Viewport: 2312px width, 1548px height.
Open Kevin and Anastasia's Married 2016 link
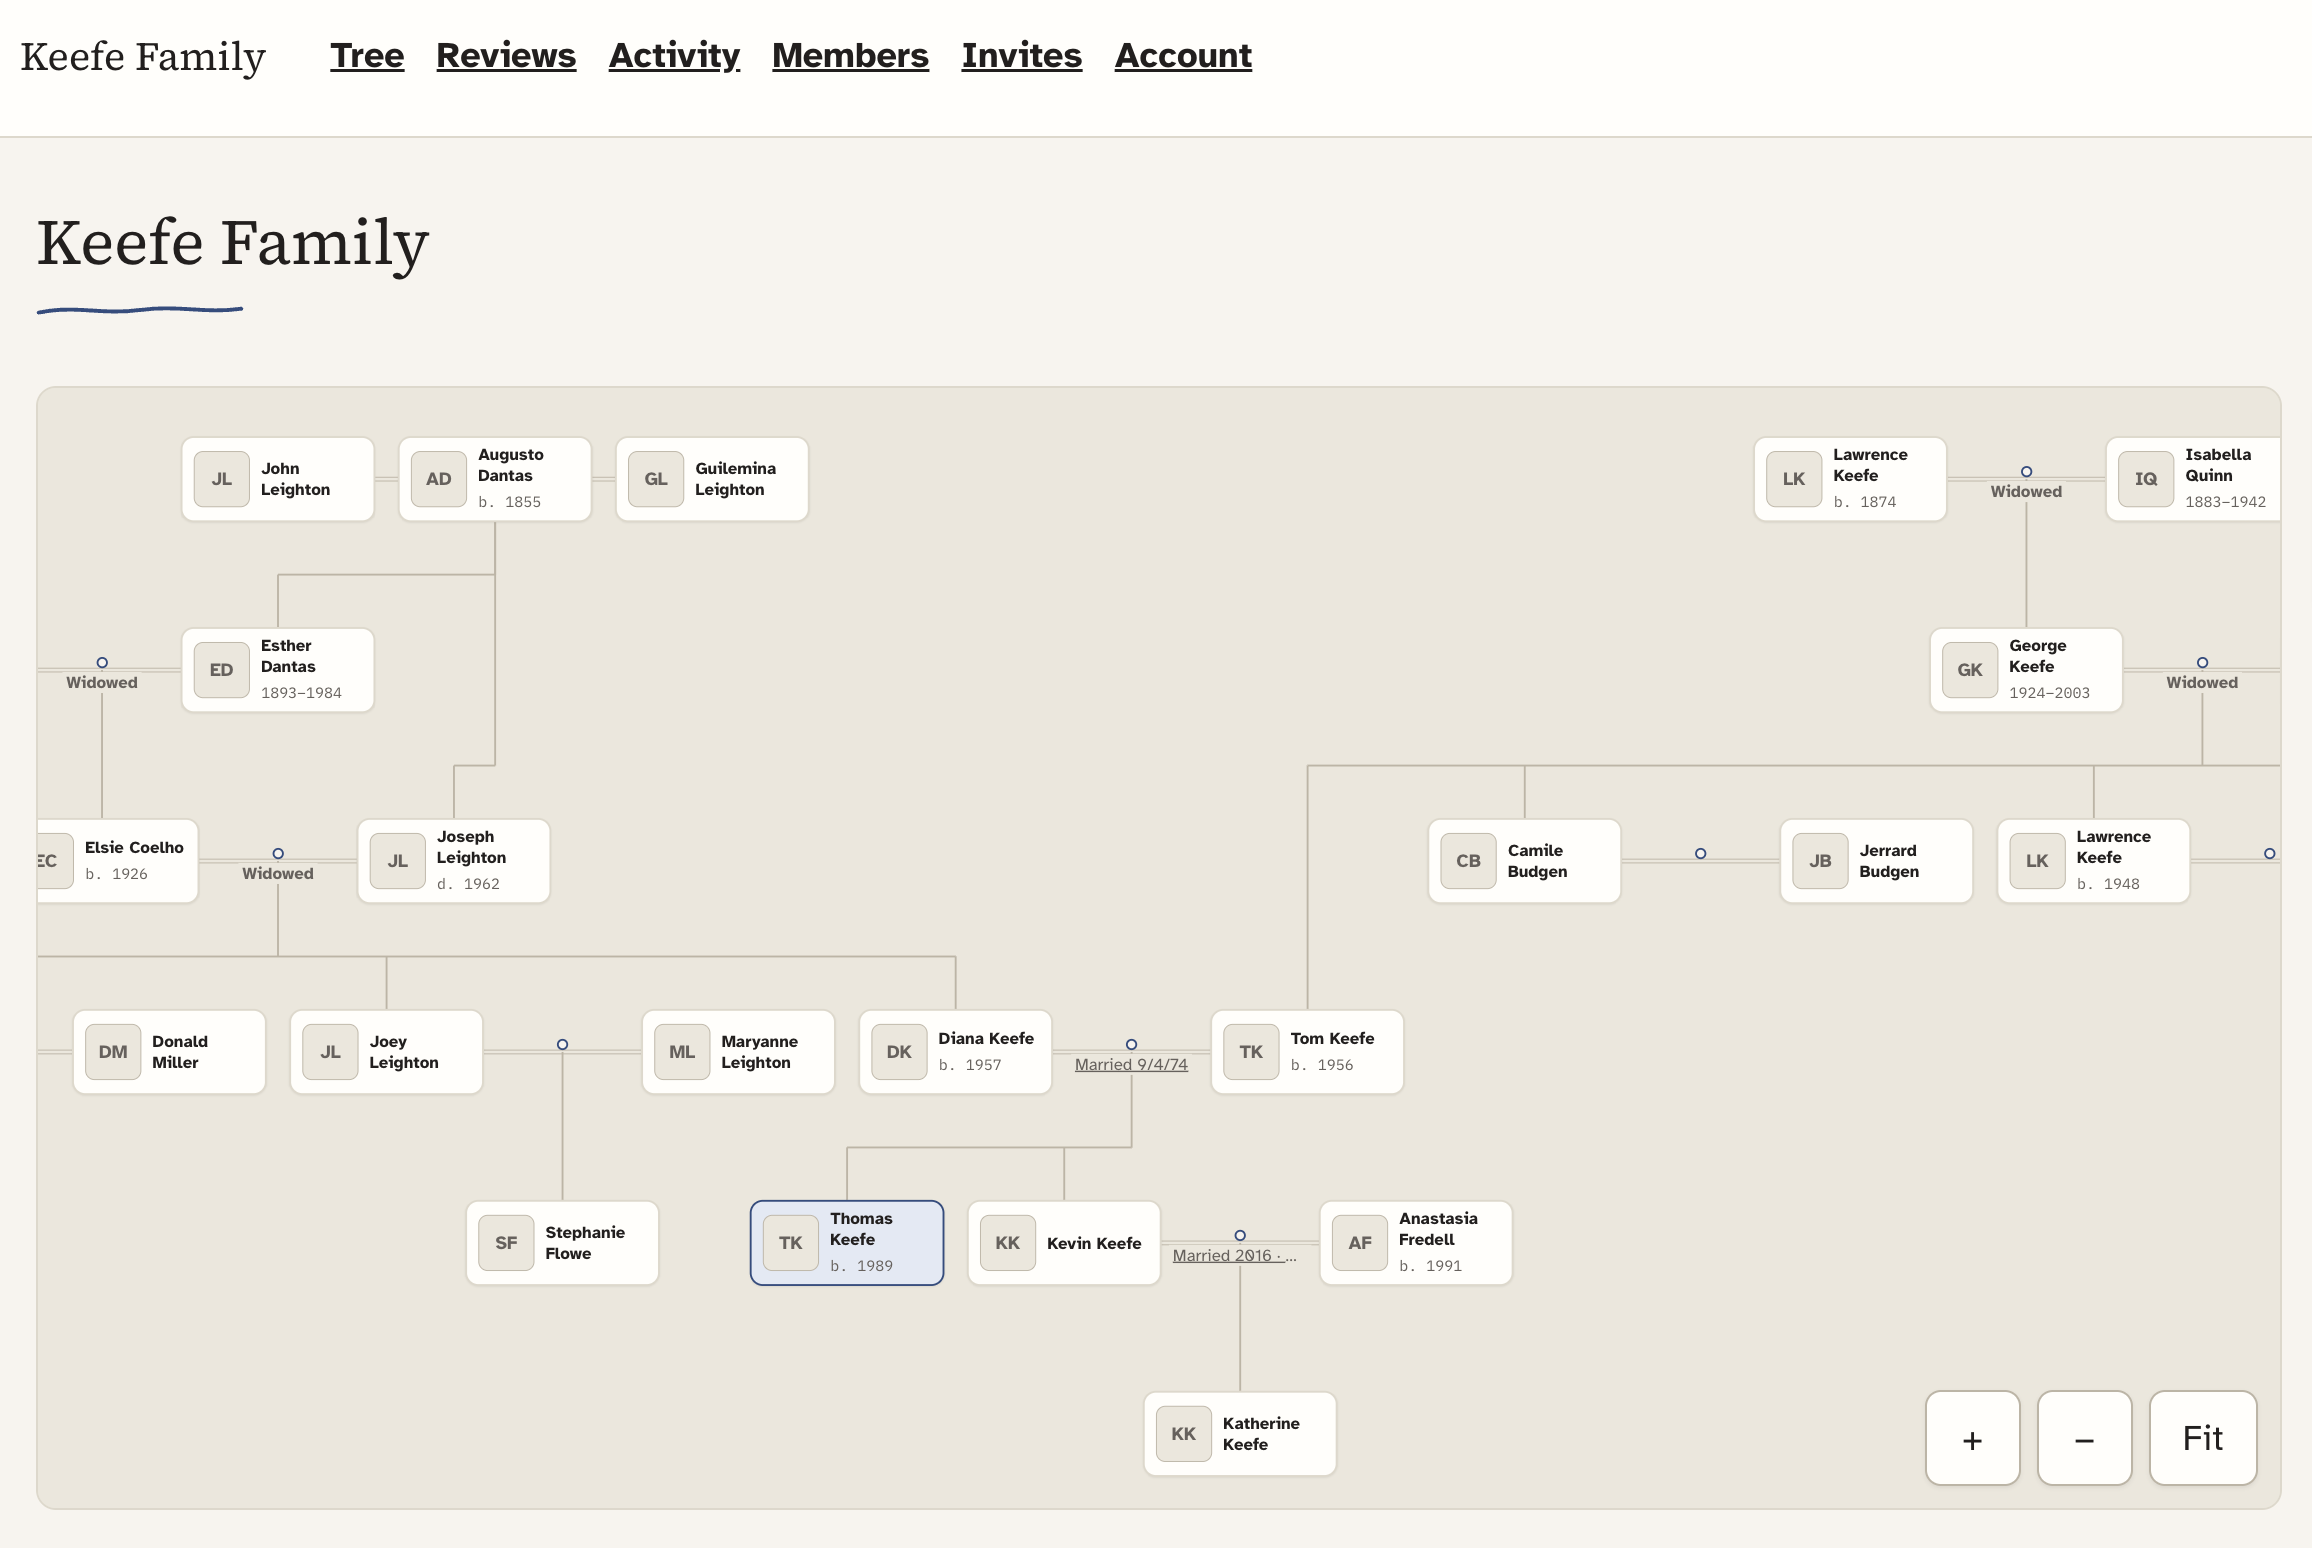coord(1234,1255)
